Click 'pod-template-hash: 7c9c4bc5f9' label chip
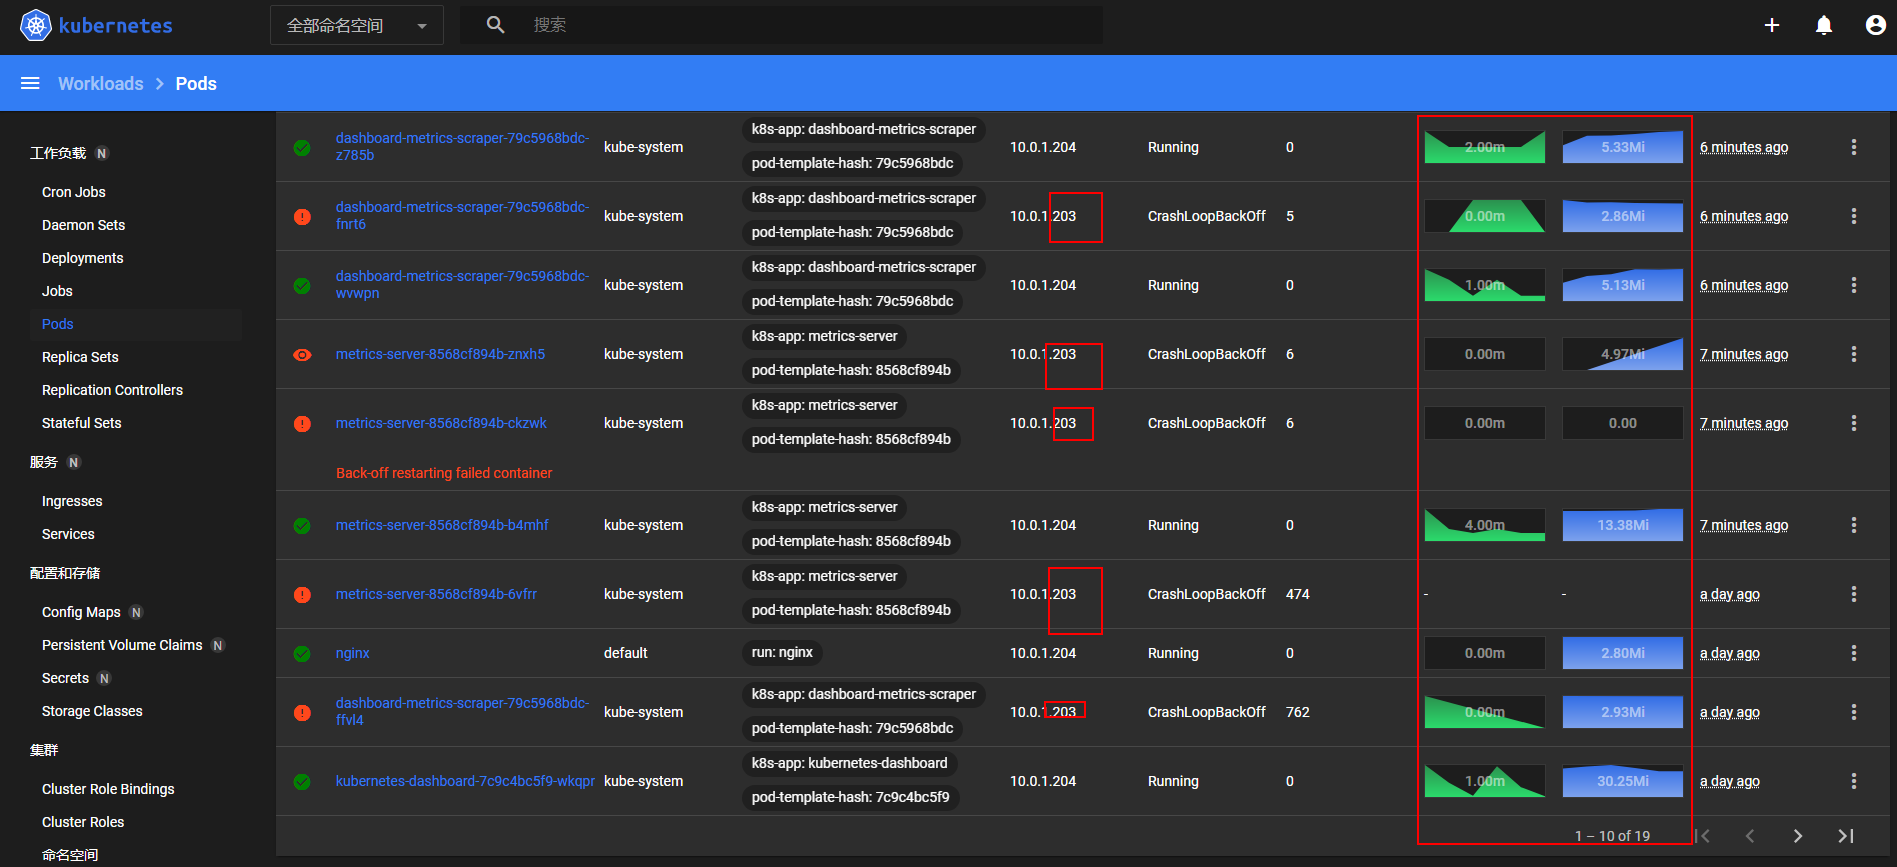Viewport: 1897px width, 867px height. [x=850, y=797]
